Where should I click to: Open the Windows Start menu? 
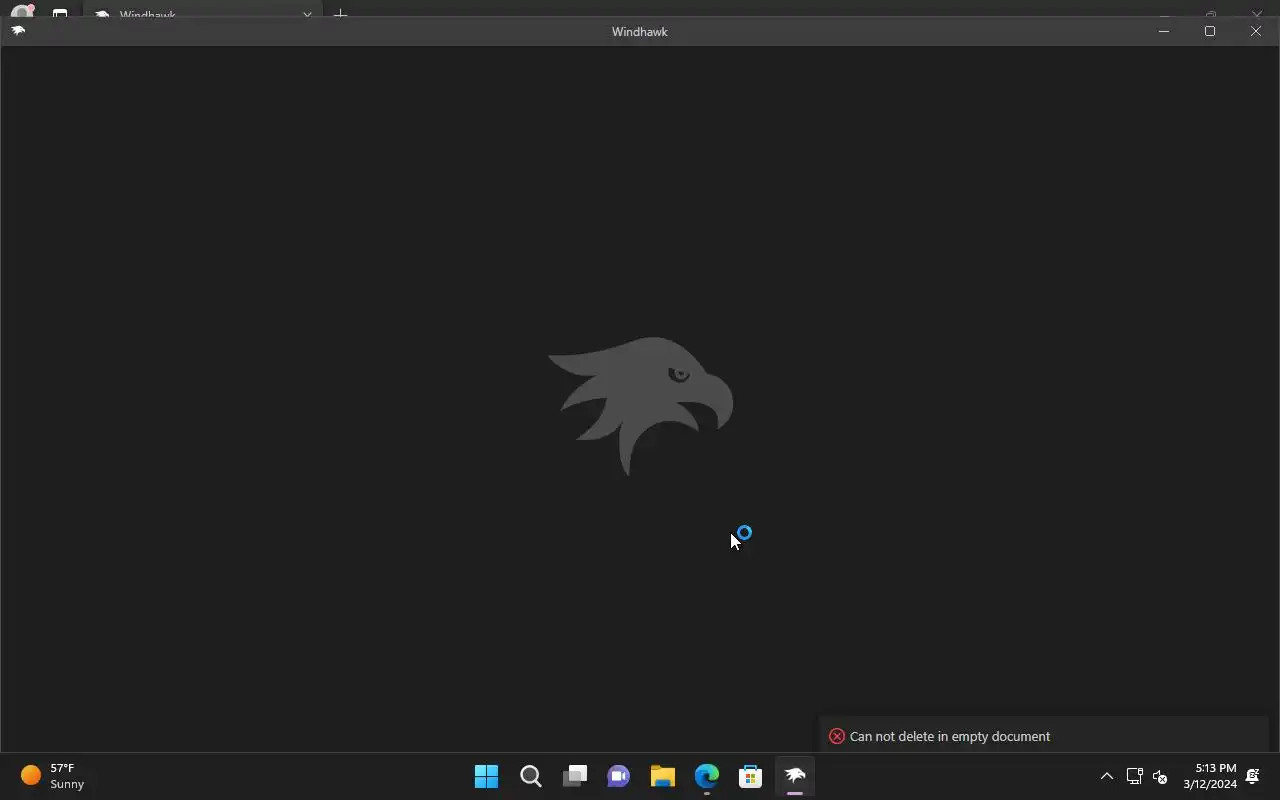(x=487, y=776)
